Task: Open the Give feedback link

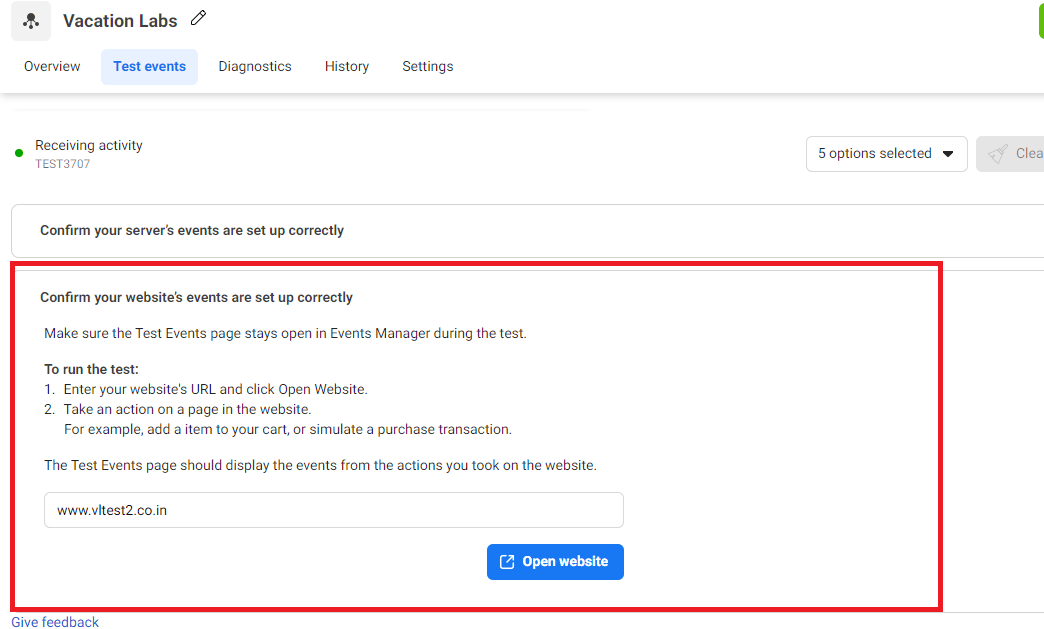Action: pos(55,622)
